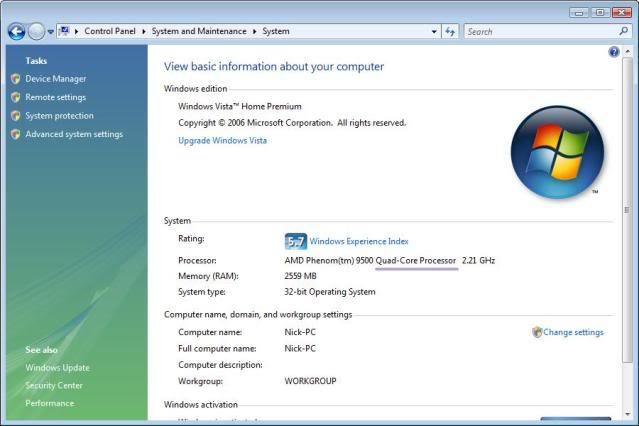
Task: Maximize the System window
Action: pyautogui.click(x=600, y=13)
